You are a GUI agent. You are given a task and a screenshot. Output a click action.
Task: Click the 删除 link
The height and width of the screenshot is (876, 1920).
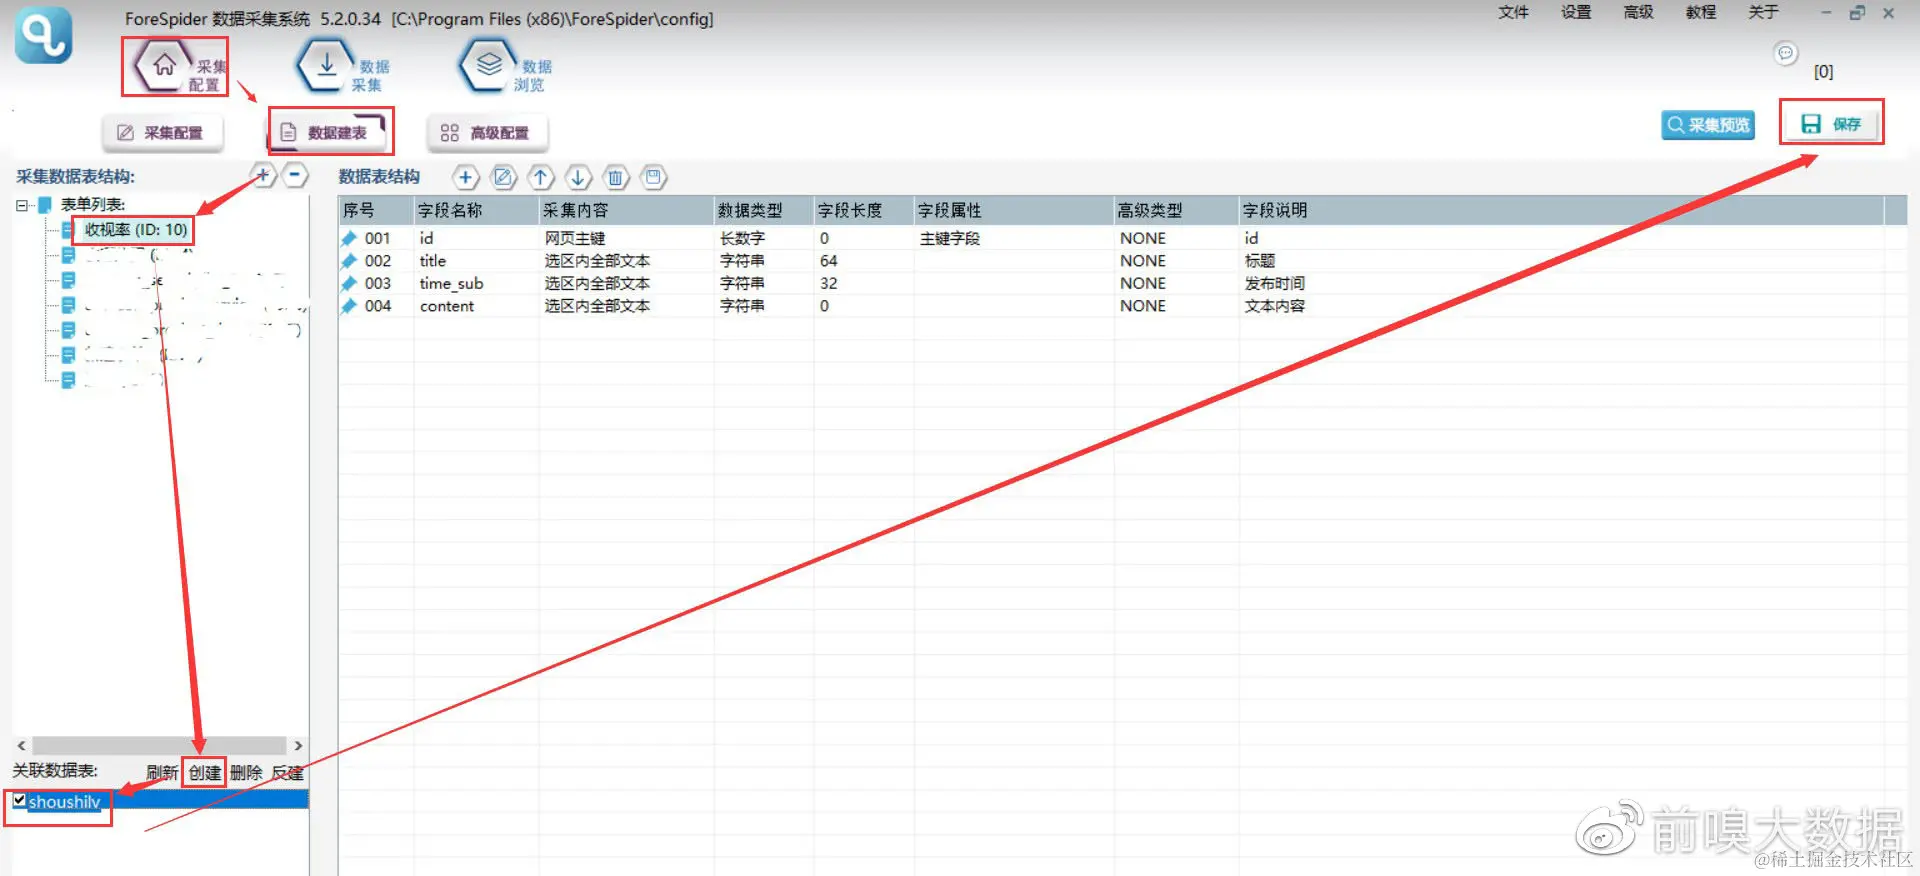point(246,772)
